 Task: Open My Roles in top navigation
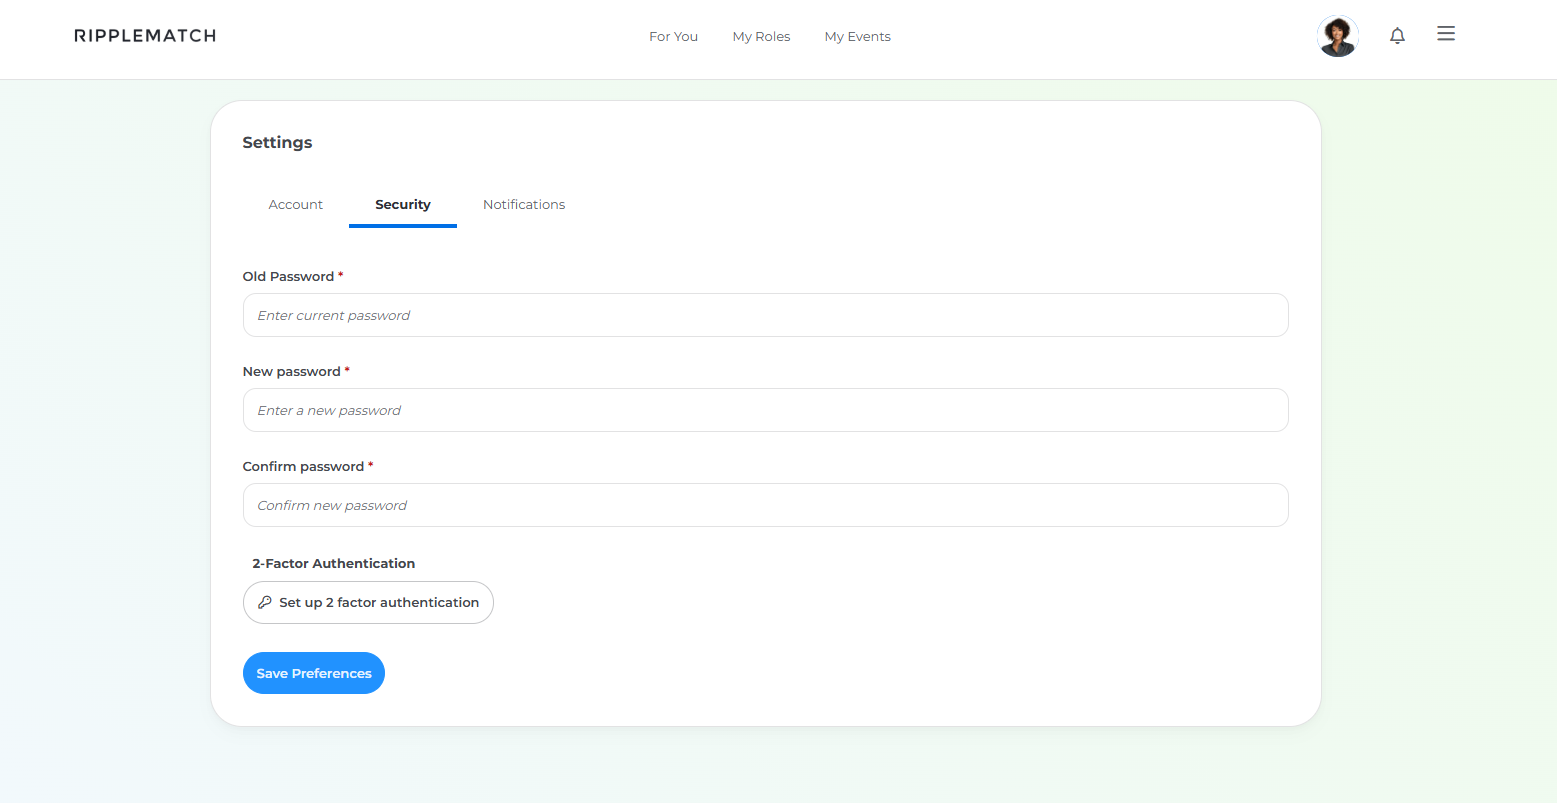coord(761,37)
